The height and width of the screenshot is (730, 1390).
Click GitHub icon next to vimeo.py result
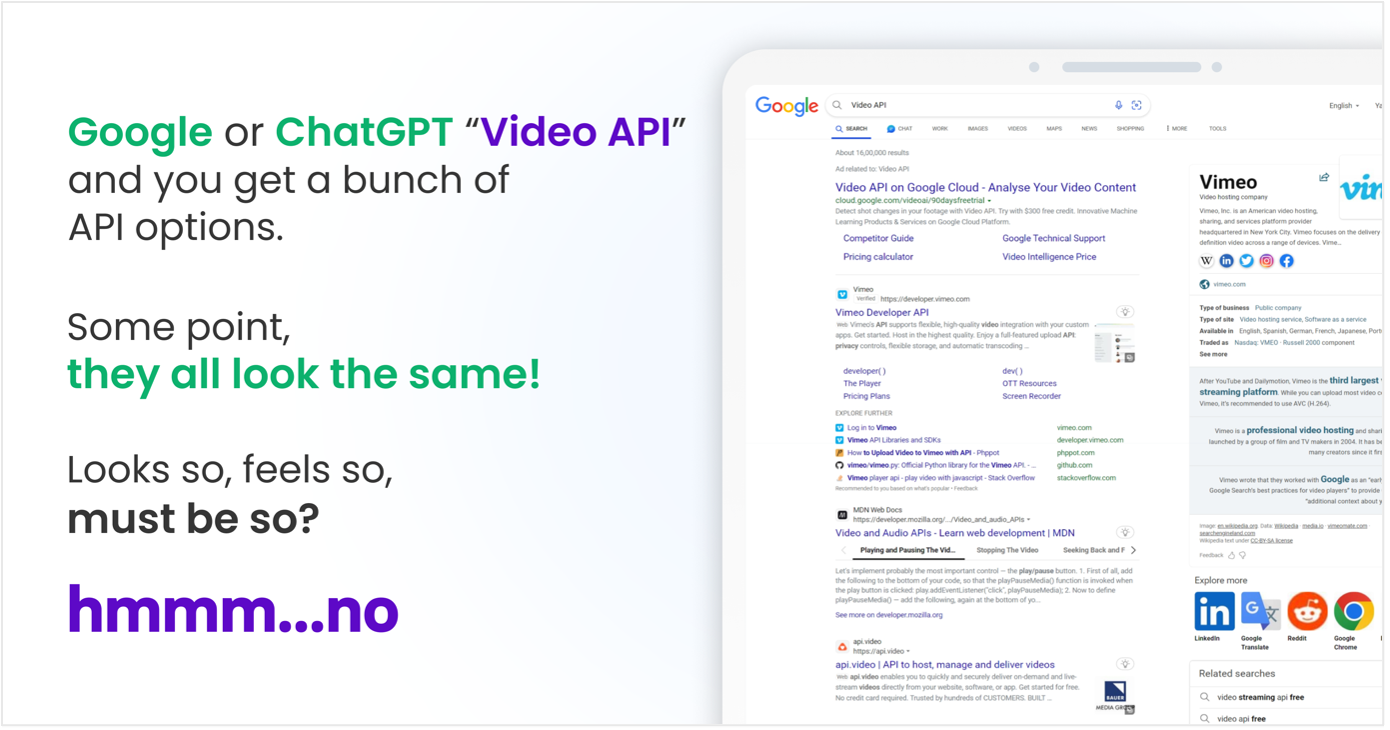pyautogui.click(x=839, y=465)
